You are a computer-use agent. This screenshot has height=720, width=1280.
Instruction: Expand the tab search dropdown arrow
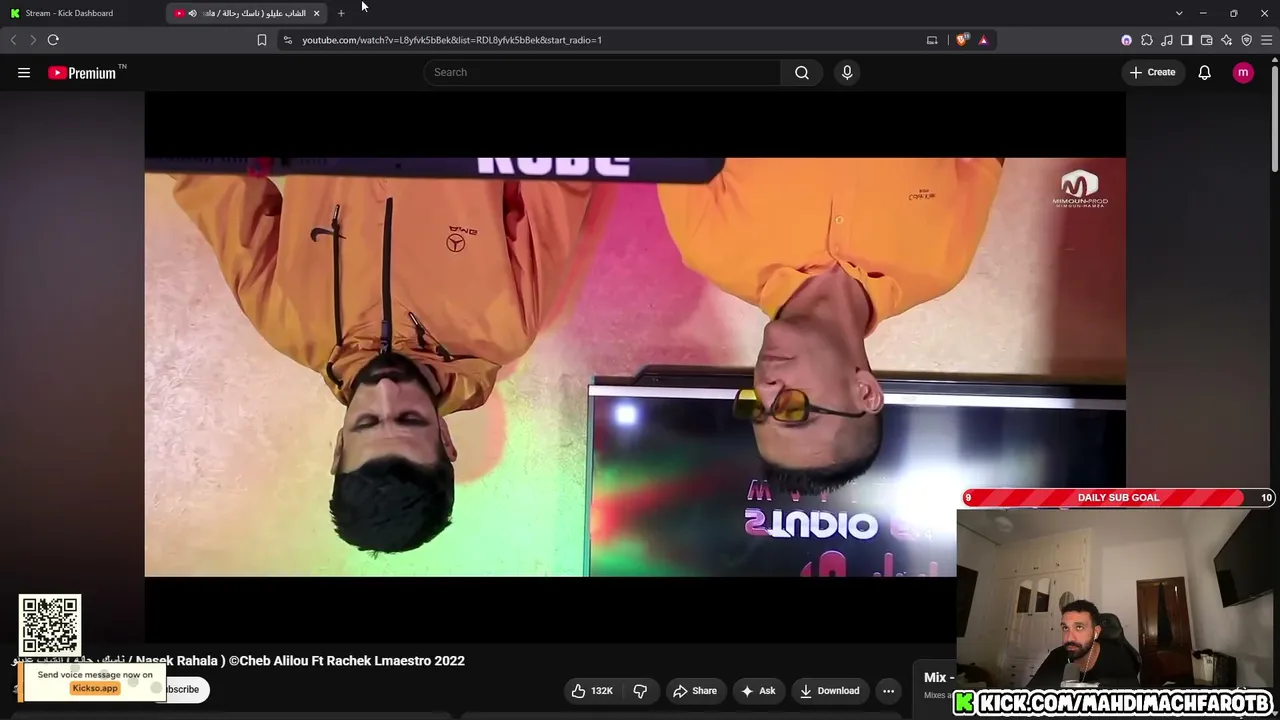[x=1179, y=13]
